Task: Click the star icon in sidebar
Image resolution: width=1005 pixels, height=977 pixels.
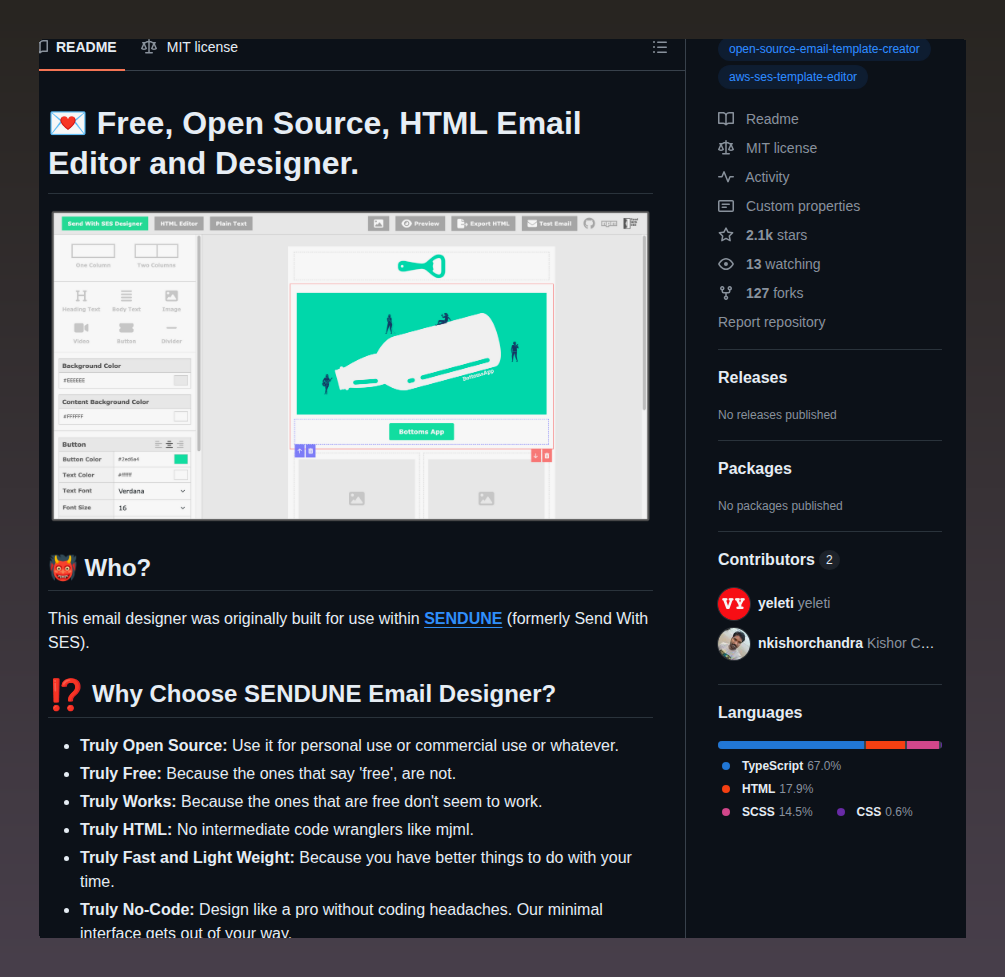Action: [726, 235]
